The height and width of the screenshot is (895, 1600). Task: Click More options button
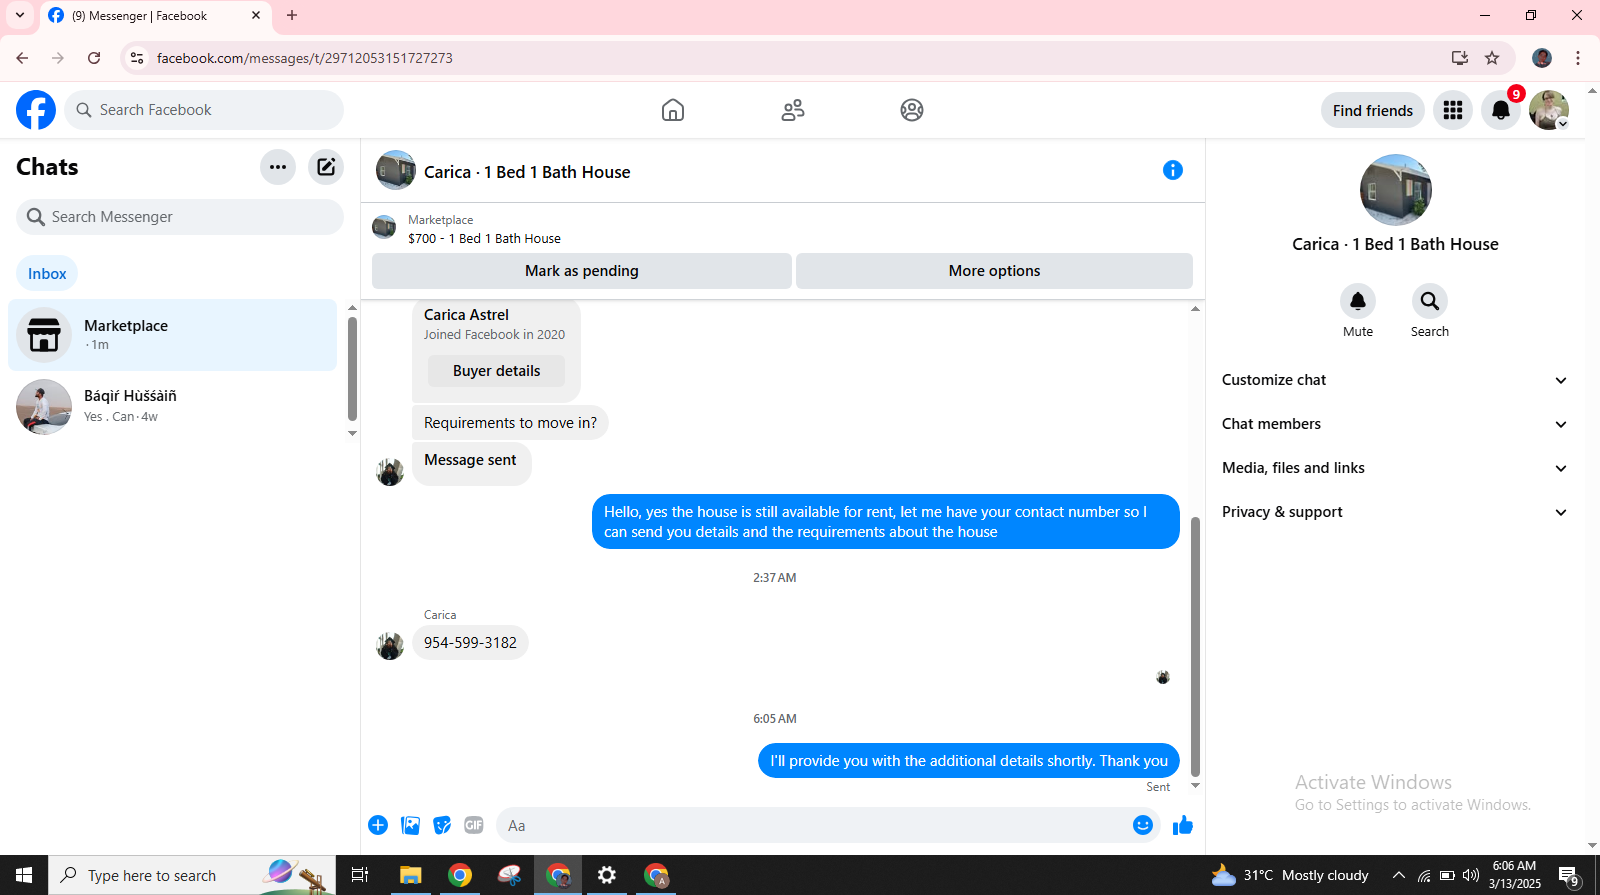994,271
